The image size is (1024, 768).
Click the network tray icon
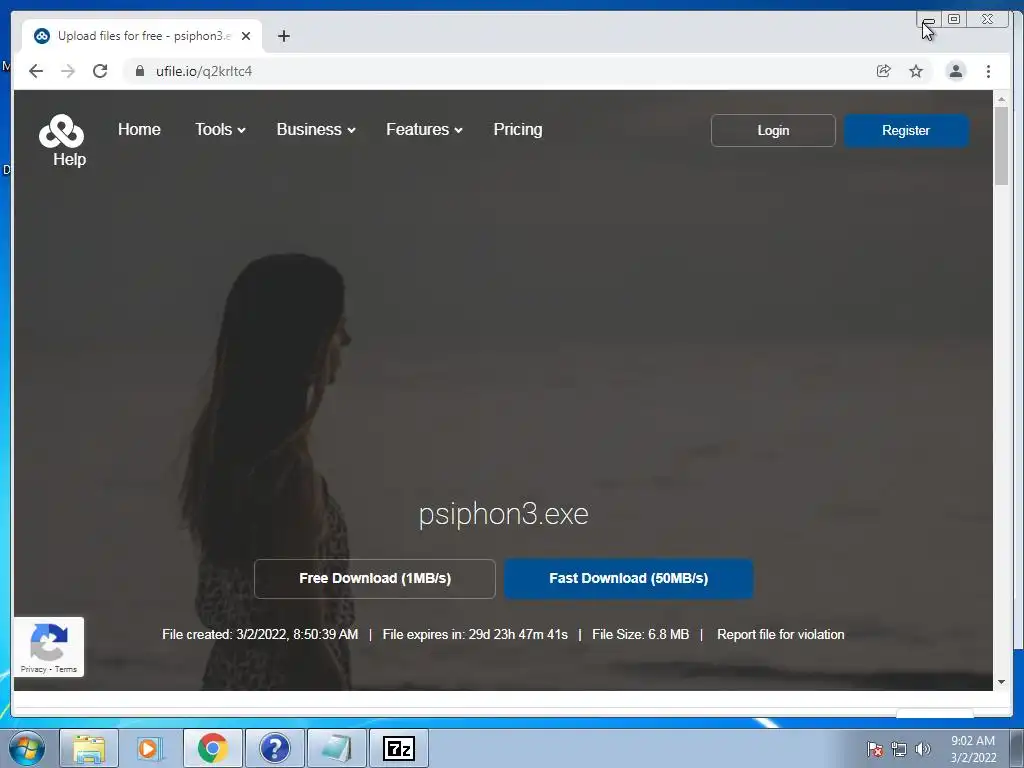coord(899,749)
